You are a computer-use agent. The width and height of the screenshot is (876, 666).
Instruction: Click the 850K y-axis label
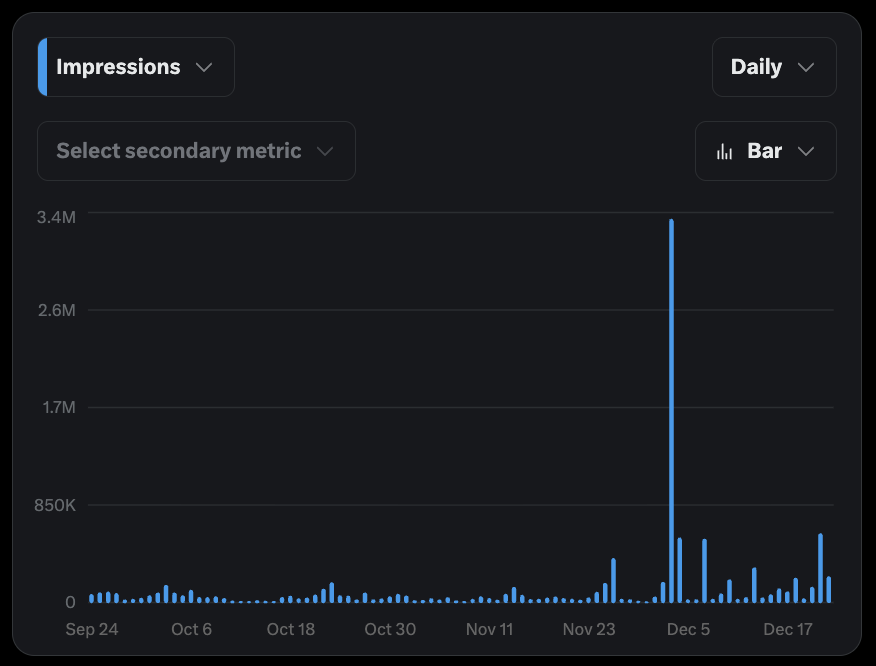click(56, 505)
